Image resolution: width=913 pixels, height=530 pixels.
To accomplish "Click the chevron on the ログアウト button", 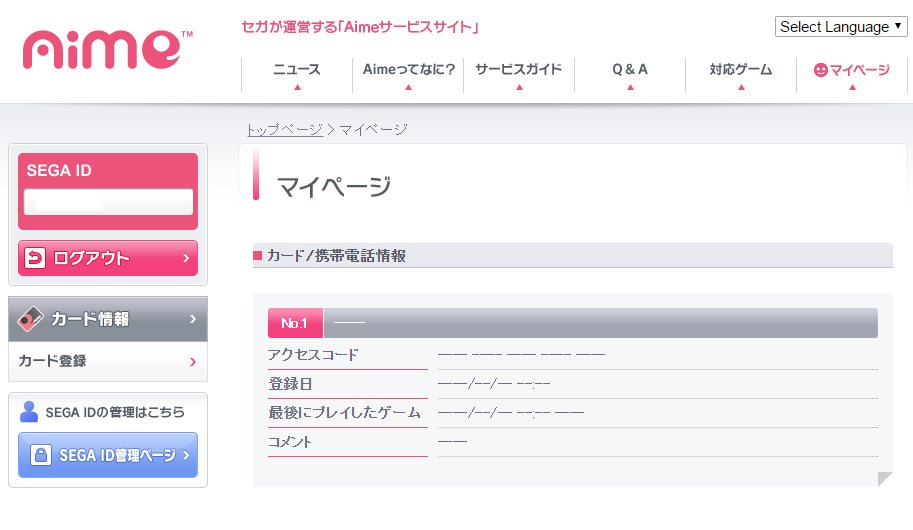I will 186,257.
